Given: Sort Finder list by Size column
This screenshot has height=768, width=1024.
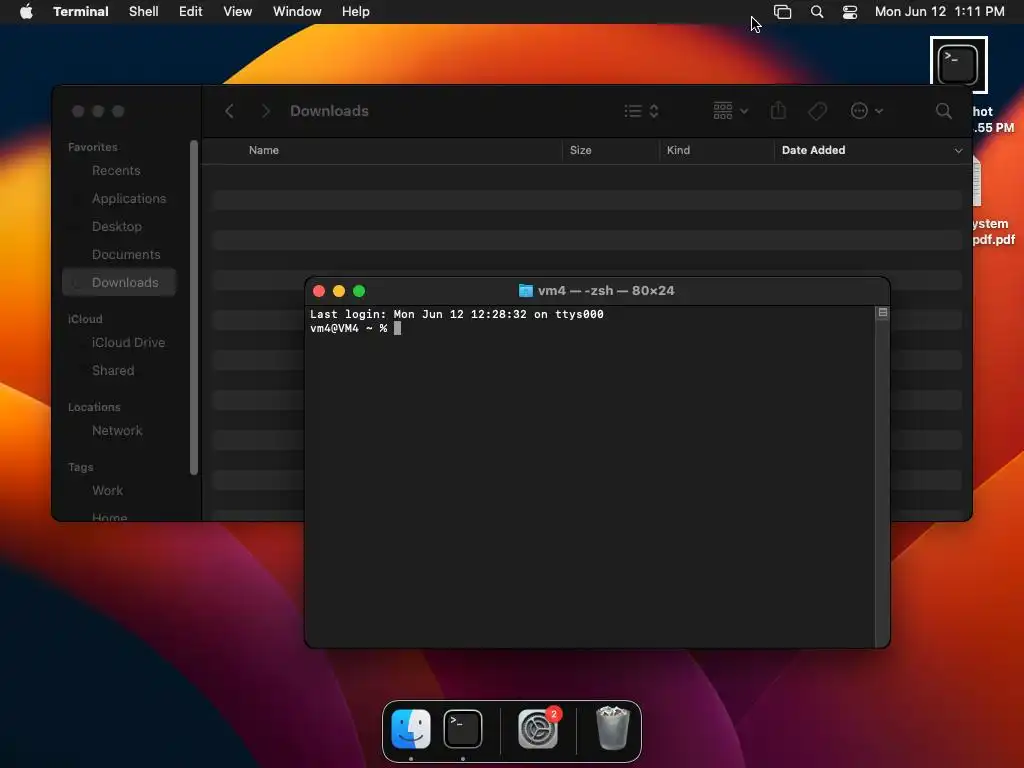Looking at the screenshot, I should pos(581,150).
